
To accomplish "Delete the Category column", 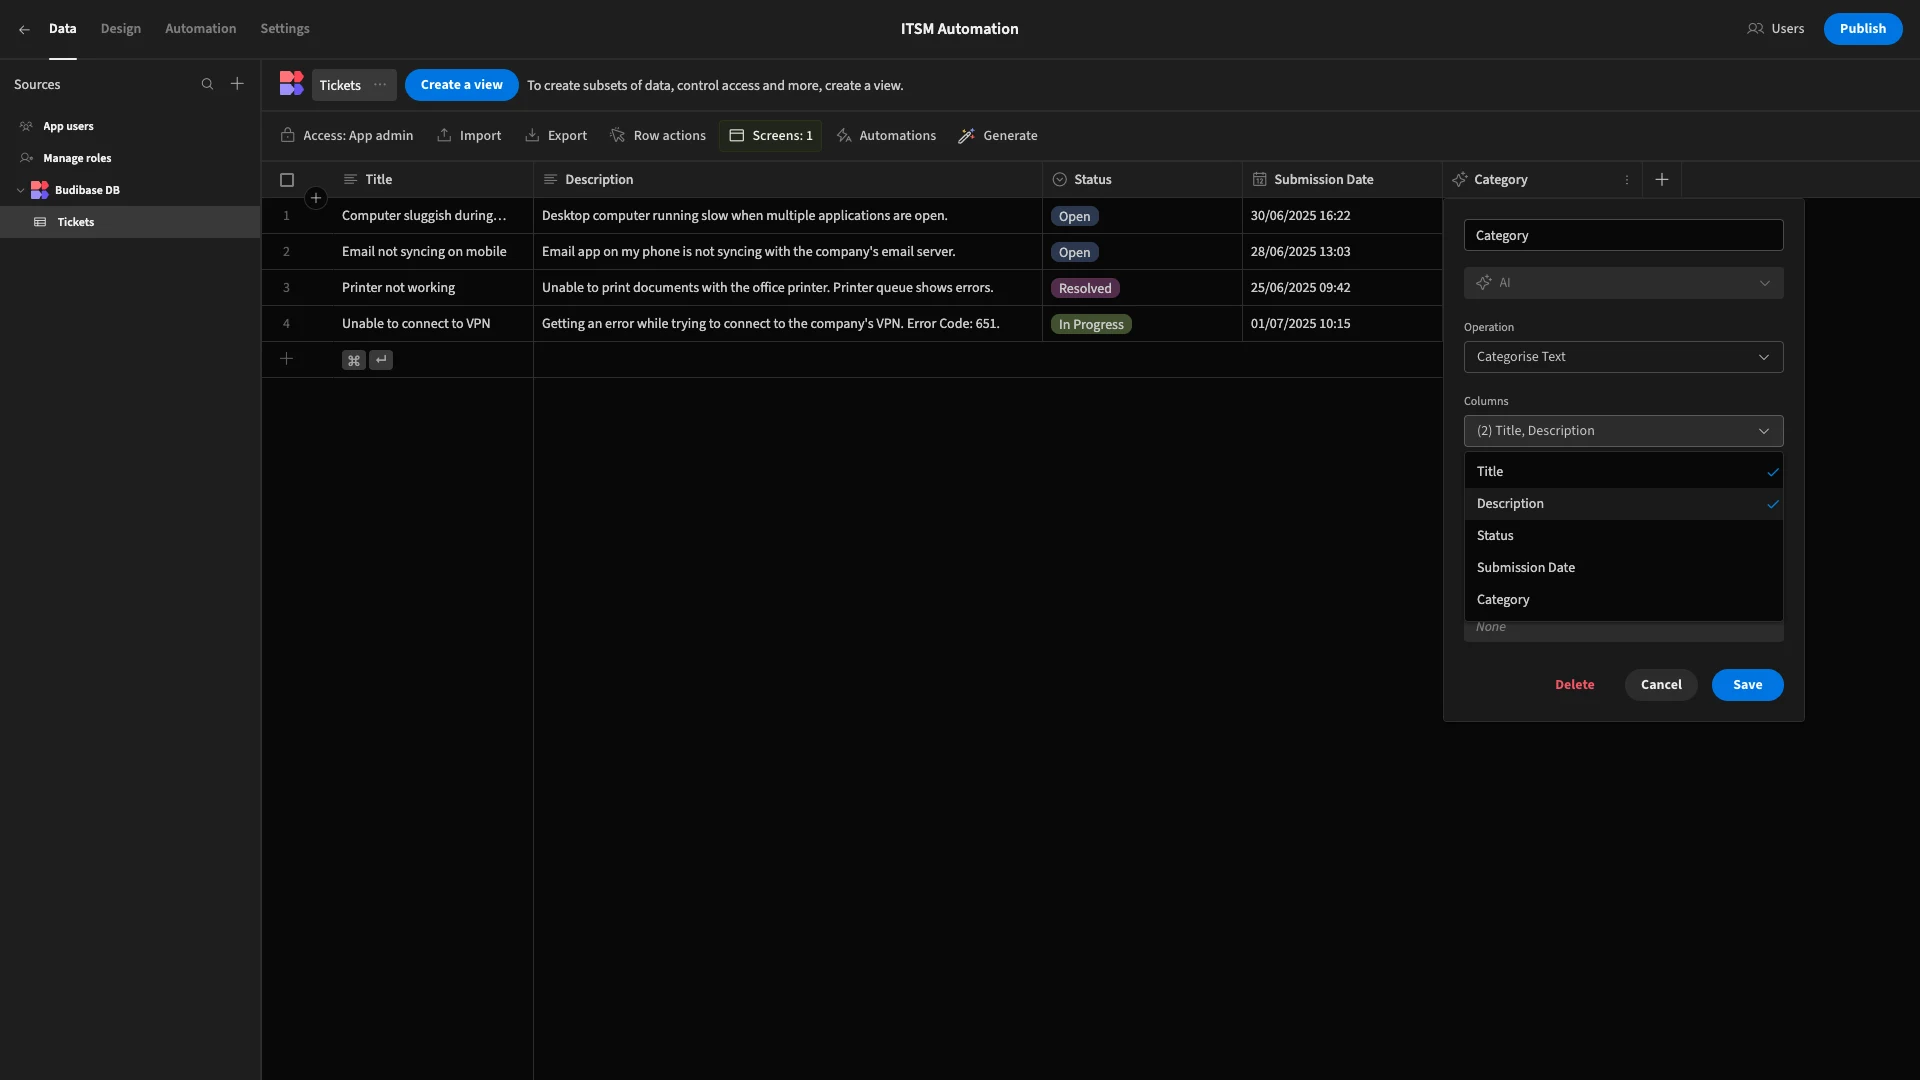I will point(1574,685).
